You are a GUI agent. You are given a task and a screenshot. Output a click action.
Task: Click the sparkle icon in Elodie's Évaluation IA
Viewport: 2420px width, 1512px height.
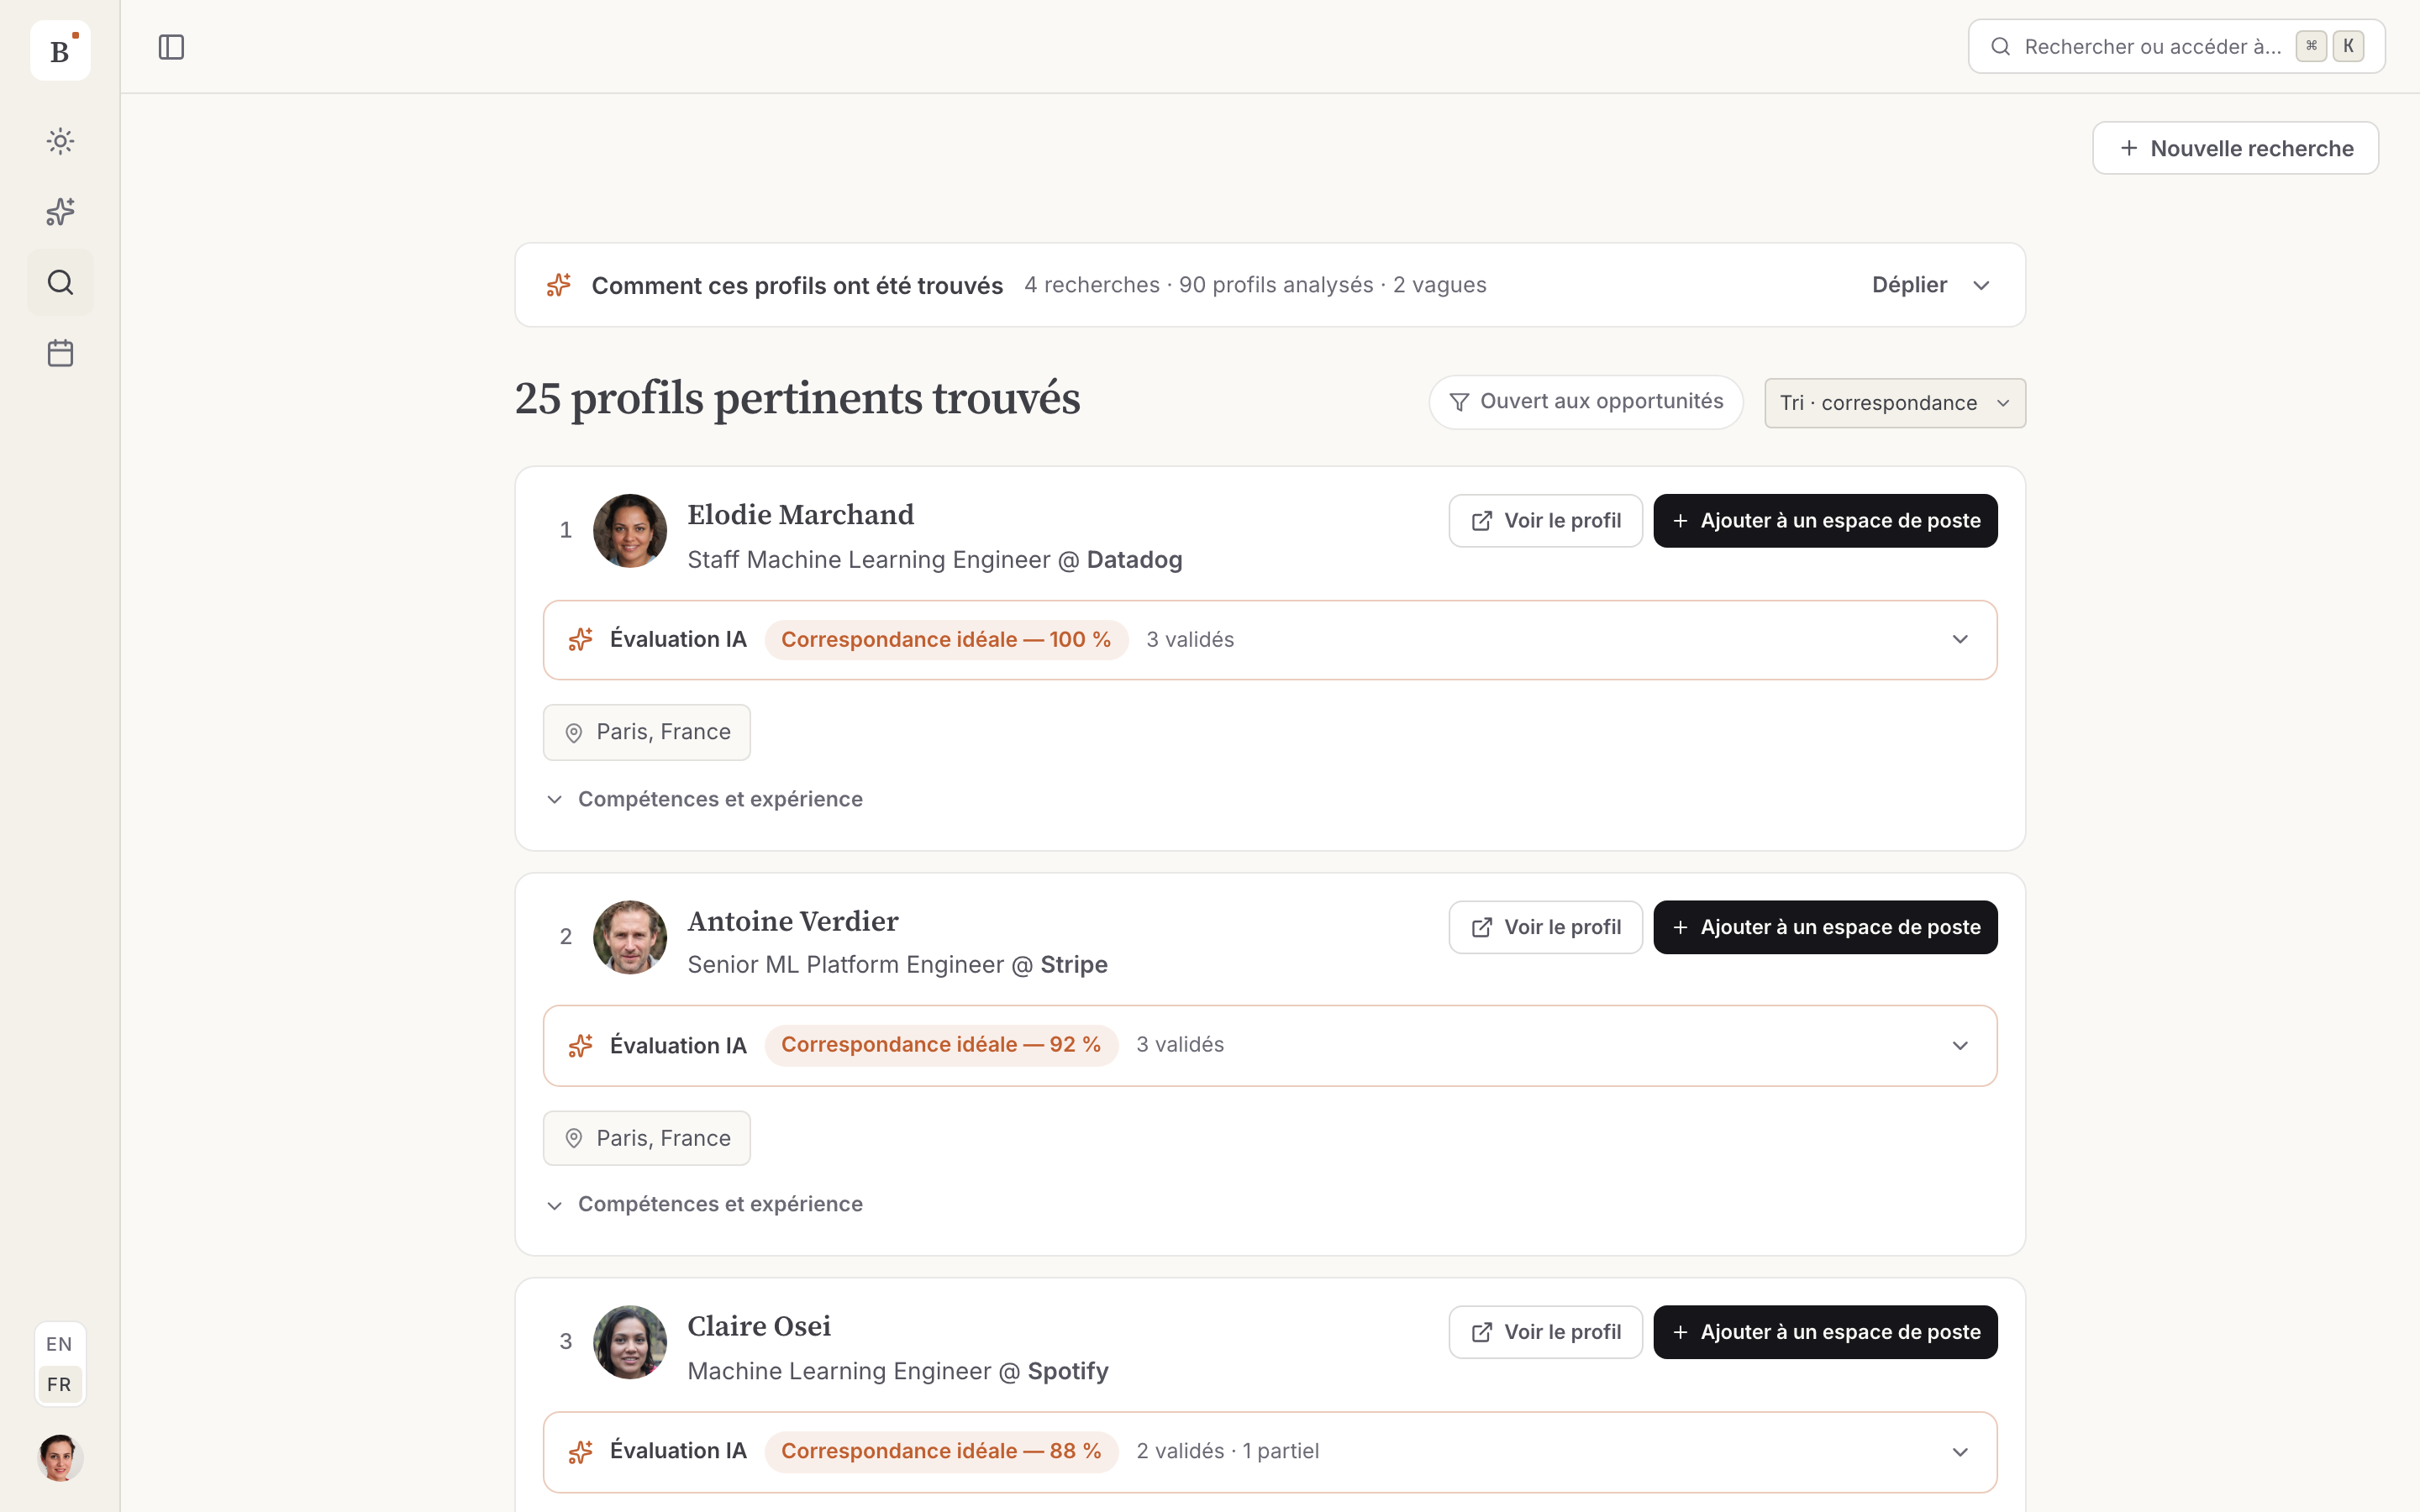pyautogui.click(x=581, y=639)
